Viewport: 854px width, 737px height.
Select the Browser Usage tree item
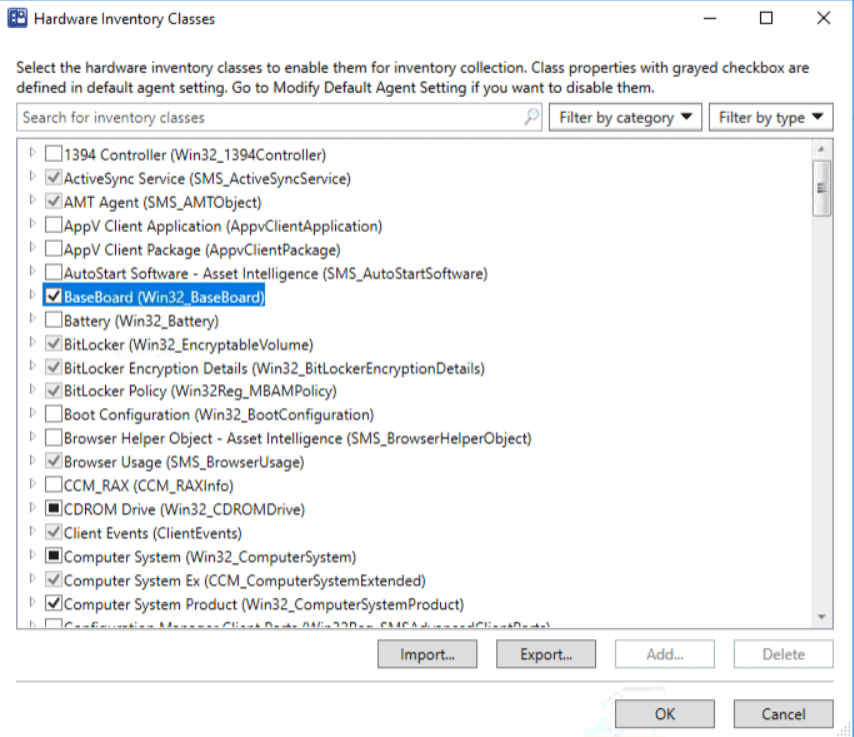(160, 462)
